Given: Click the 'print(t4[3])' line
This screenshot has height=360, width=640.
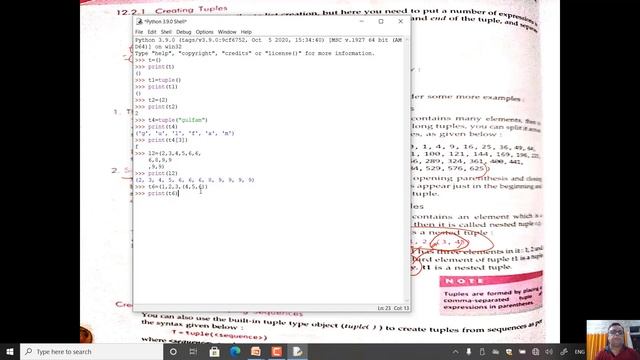Looking at the screenshot, I should [168, 140].
